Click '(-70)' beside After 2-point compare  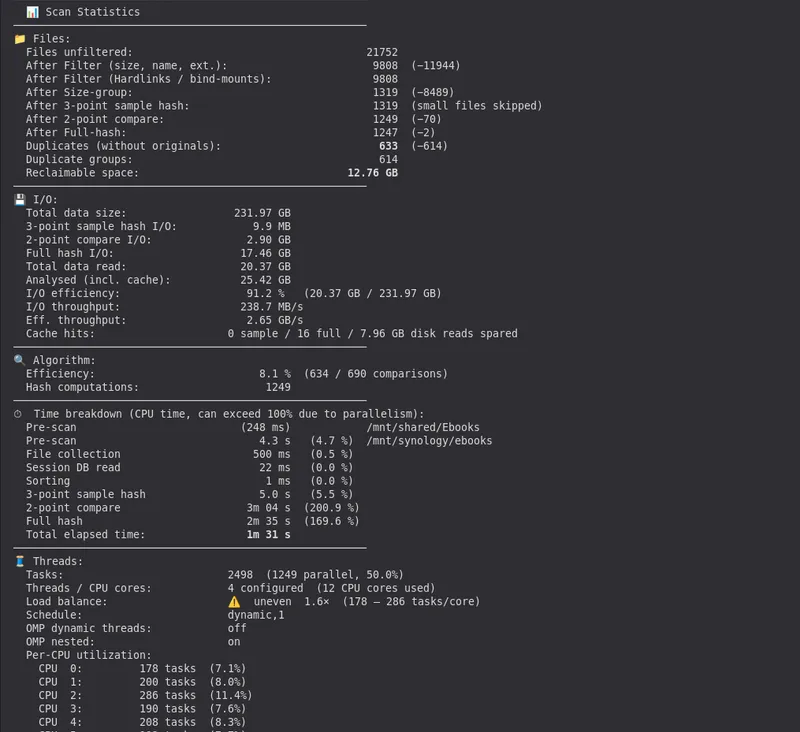coord(426,119)
